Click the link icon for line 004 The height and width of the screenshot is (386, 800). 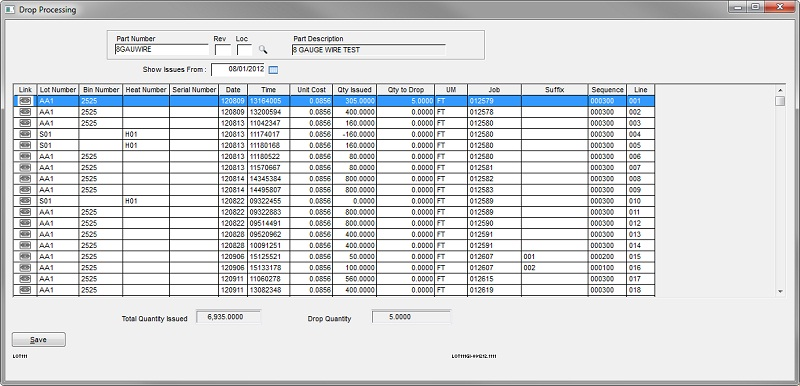click(25, 134)
